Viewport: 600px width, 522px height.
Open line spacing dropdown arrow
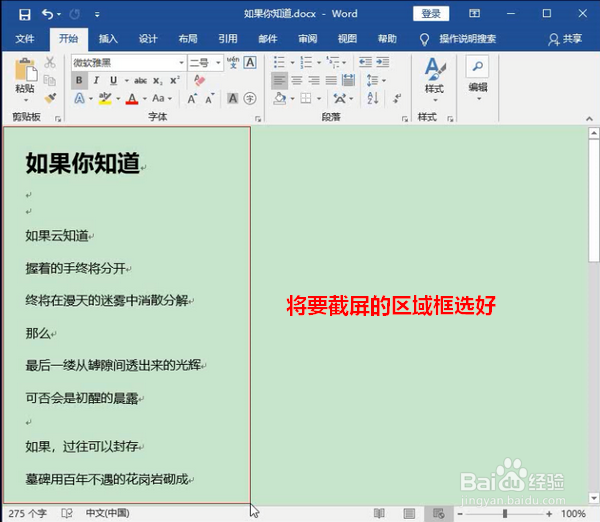coord(384,81)
